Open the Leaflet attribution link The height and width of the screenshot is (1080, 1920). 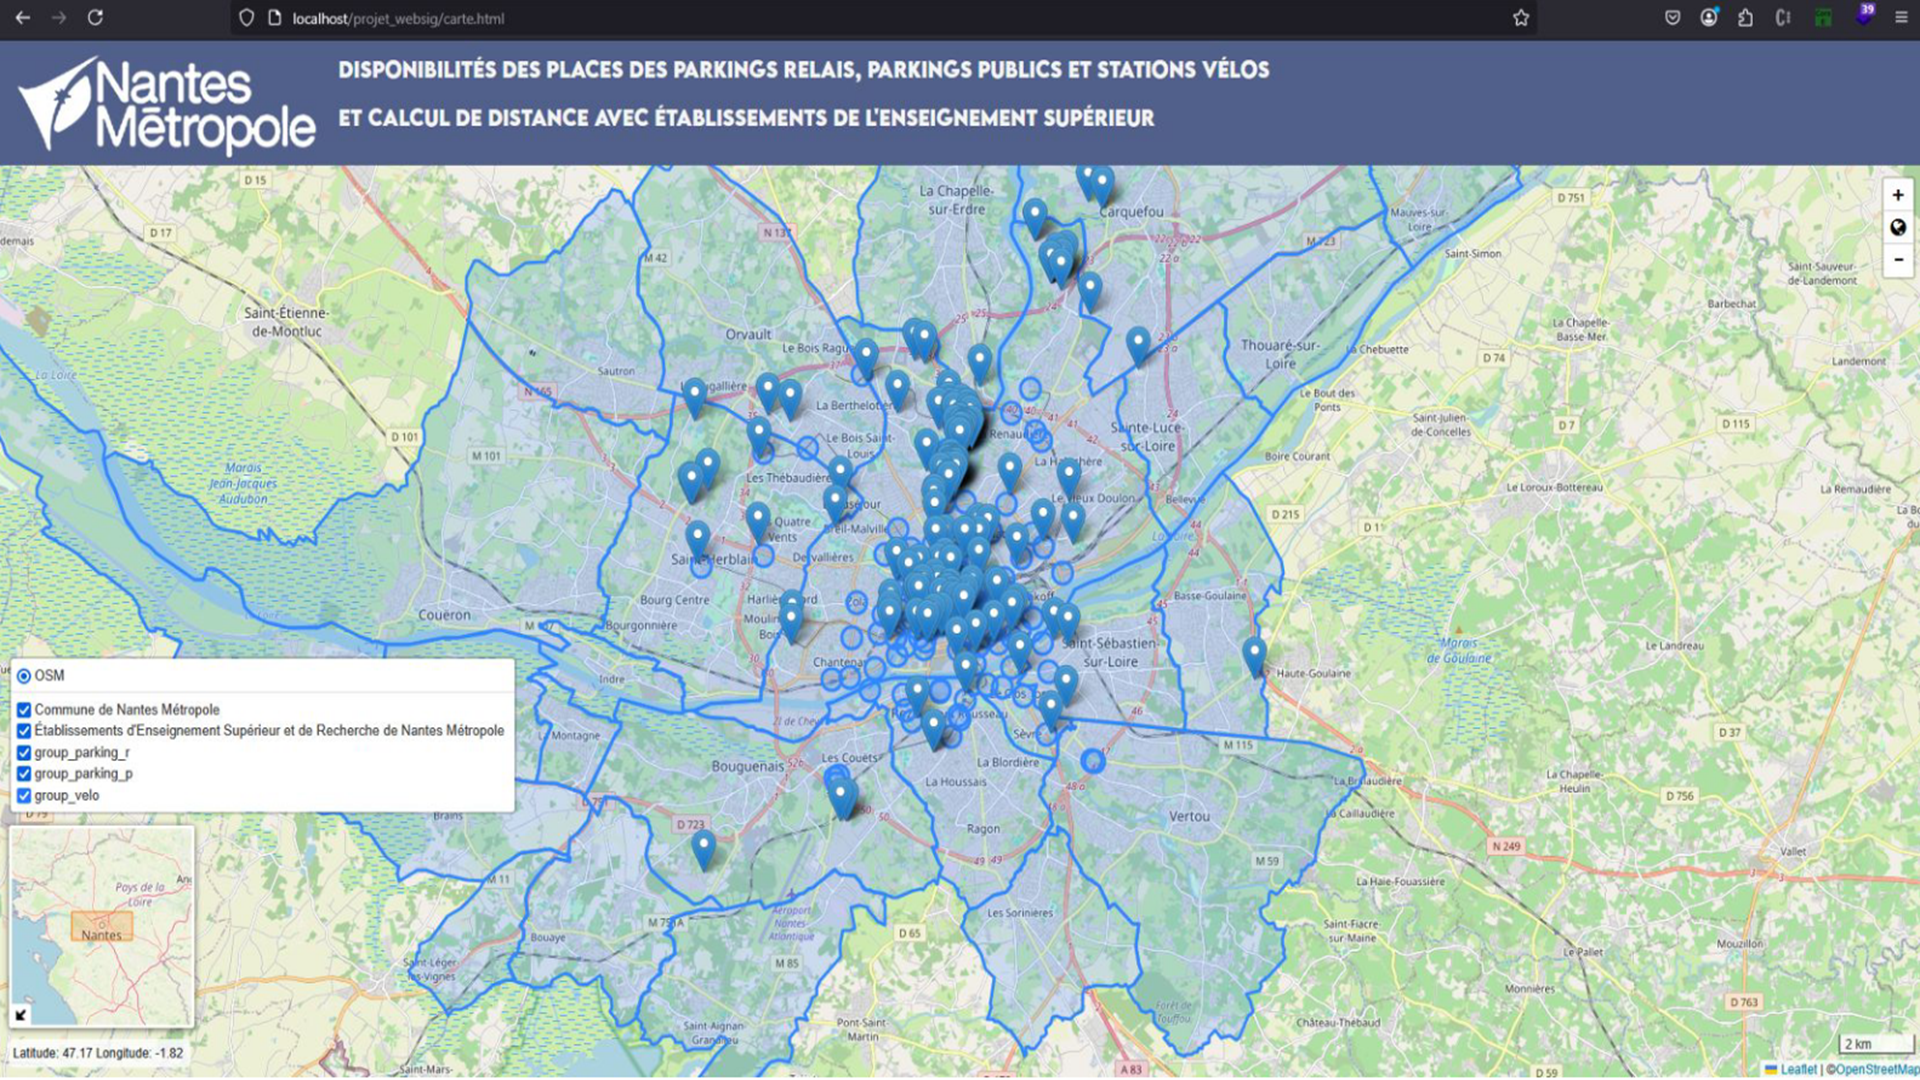click(x=1797, y=1070)
